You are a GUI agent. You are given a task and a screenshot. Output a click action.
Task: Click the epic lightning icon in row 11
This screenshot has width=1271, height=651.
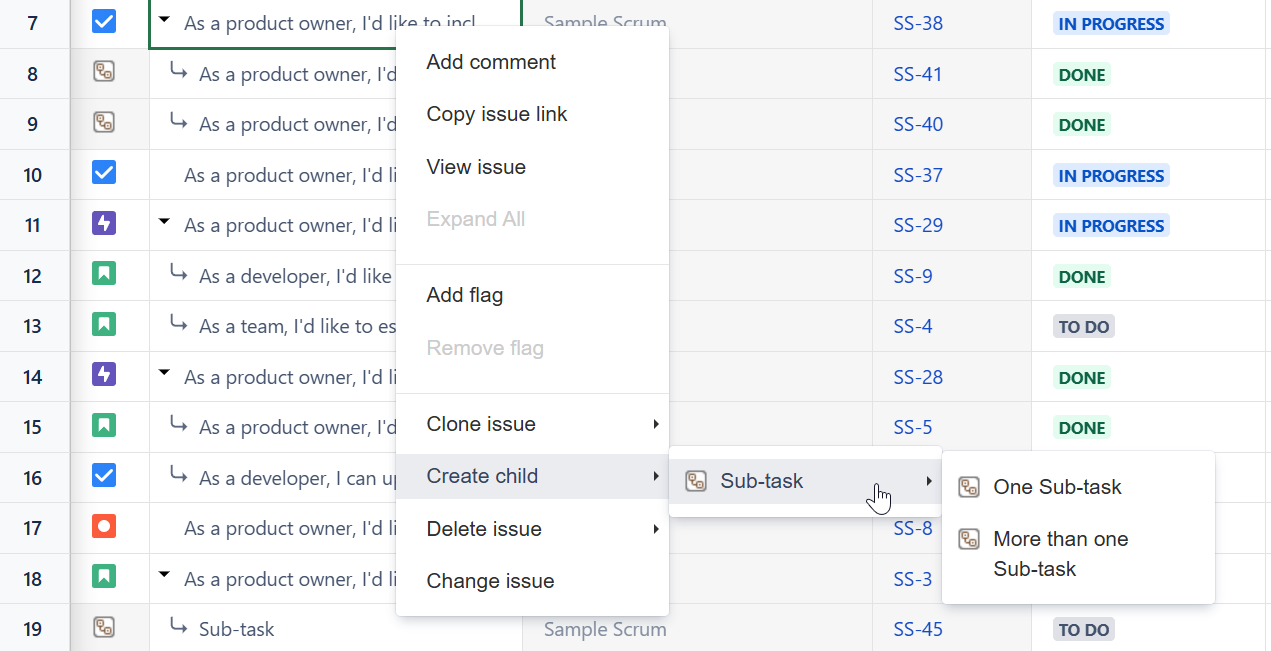point(104,224)
